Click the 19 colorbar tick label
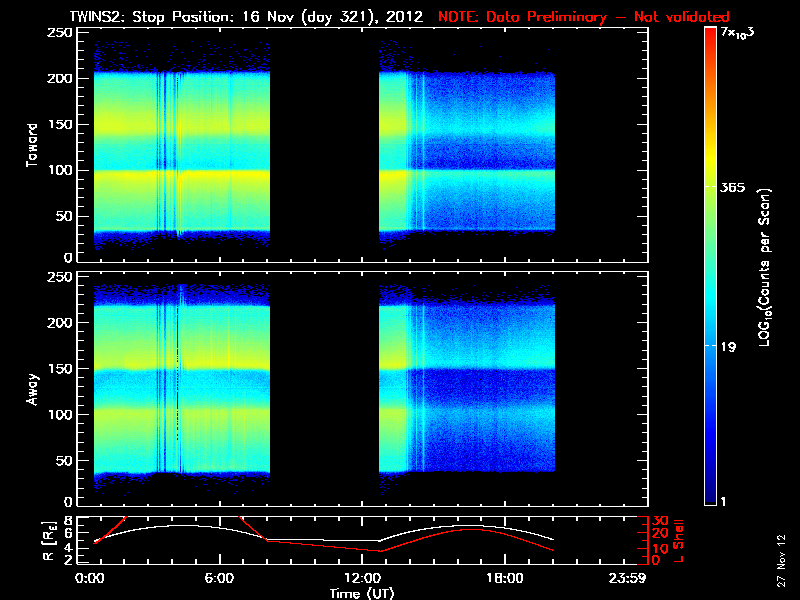The width and height of the screenshot is (800, 600). click(729, 347)
